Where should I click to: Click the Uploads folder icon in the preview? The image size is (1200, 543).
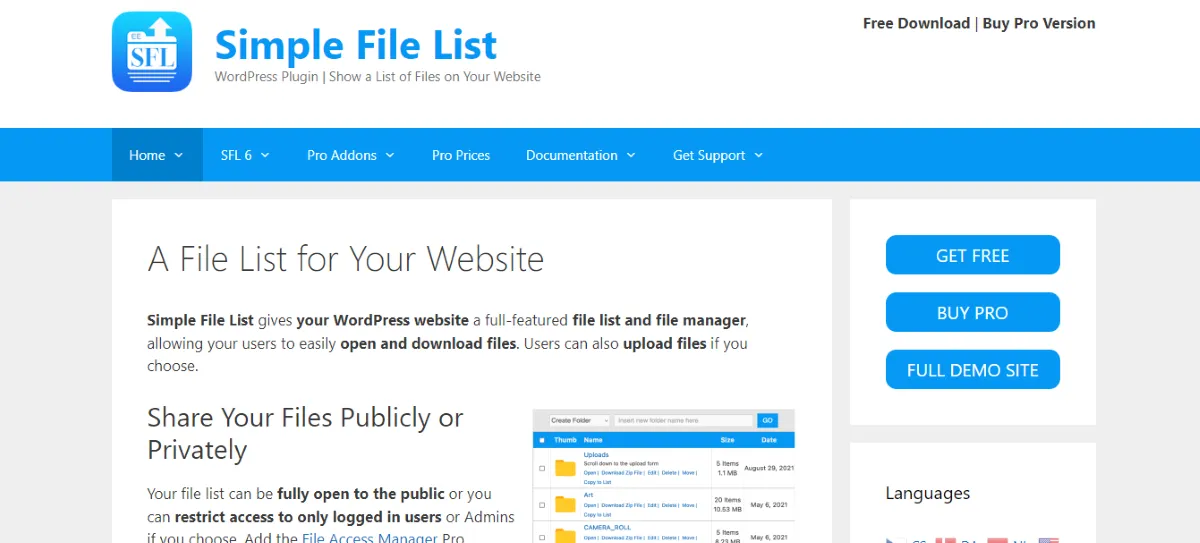click(566, 468)
